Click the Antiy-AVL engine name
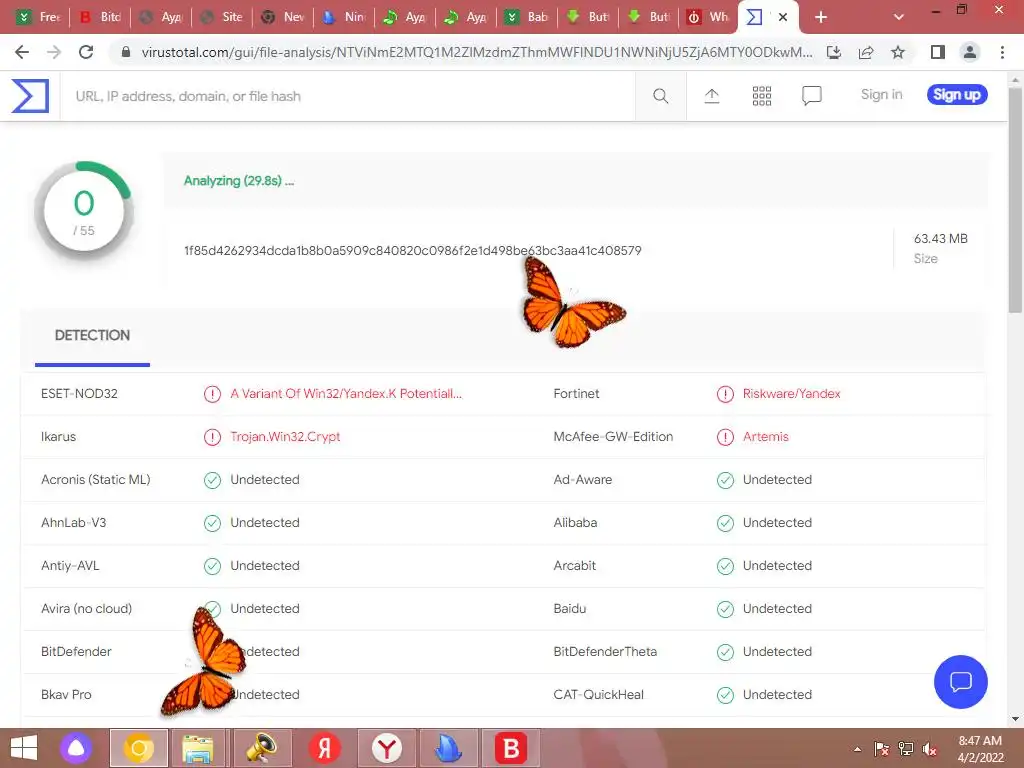The height and width of the screenshot is (768, 1024). click(x=71, y=566)
